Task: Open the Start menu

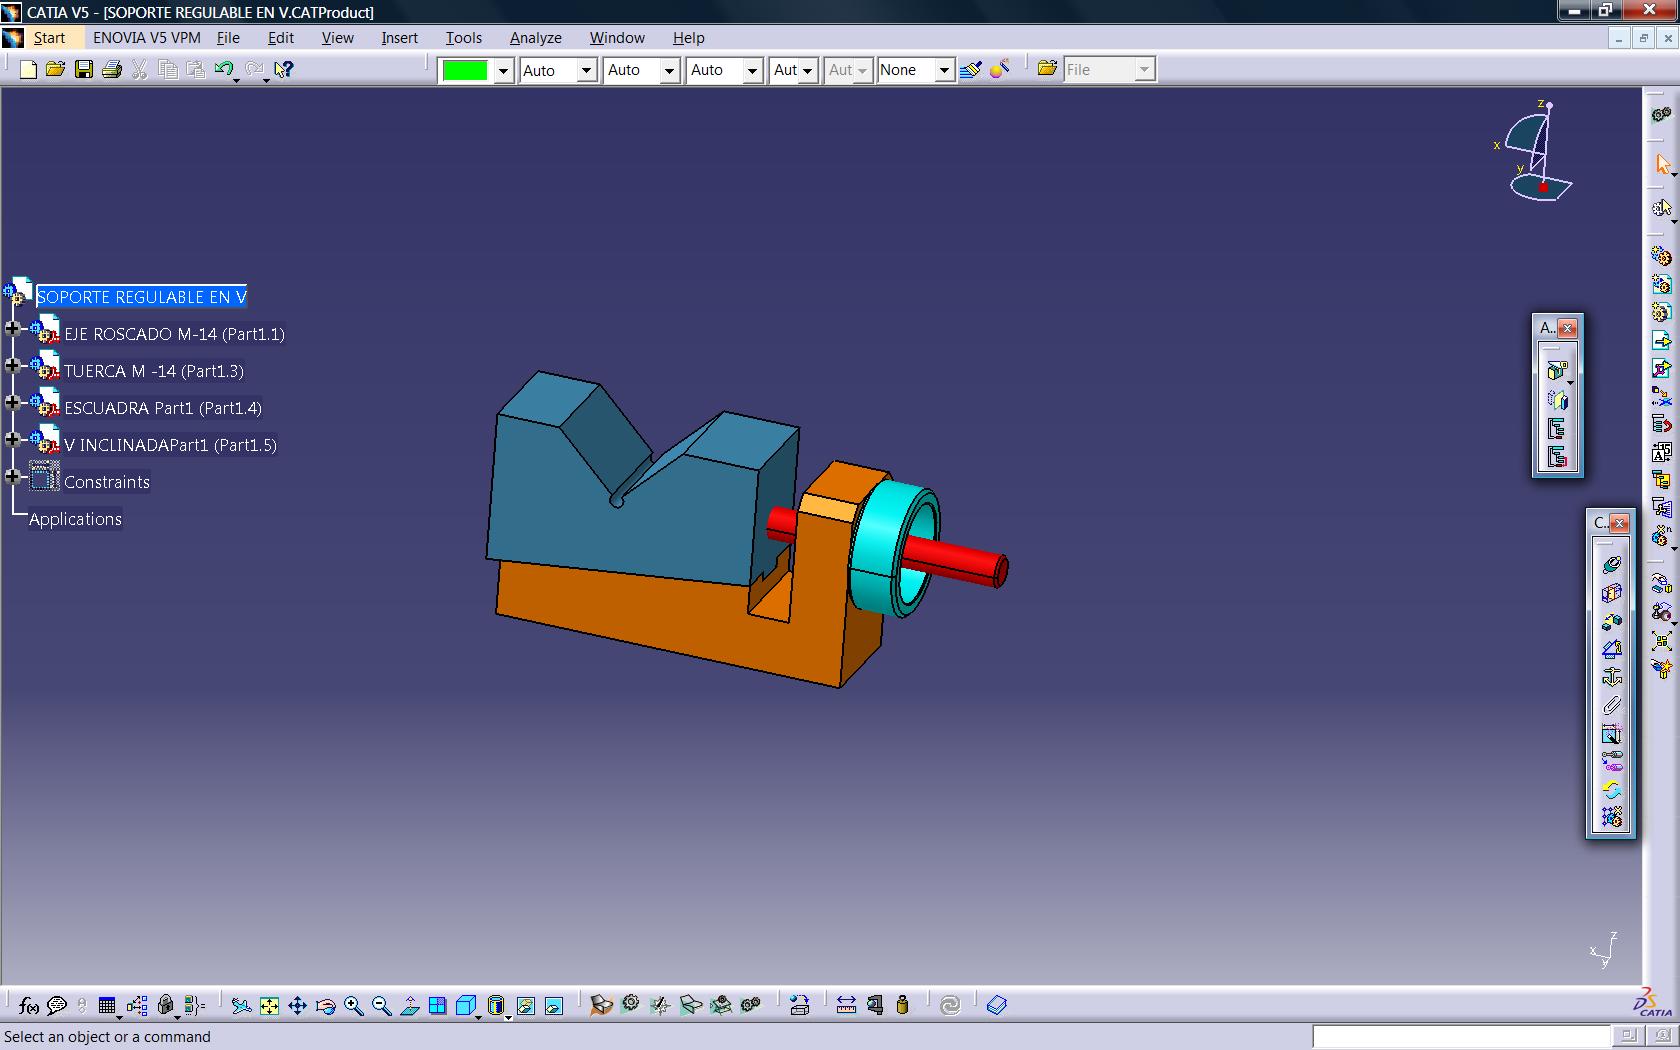Action: [x=49, y=38]
